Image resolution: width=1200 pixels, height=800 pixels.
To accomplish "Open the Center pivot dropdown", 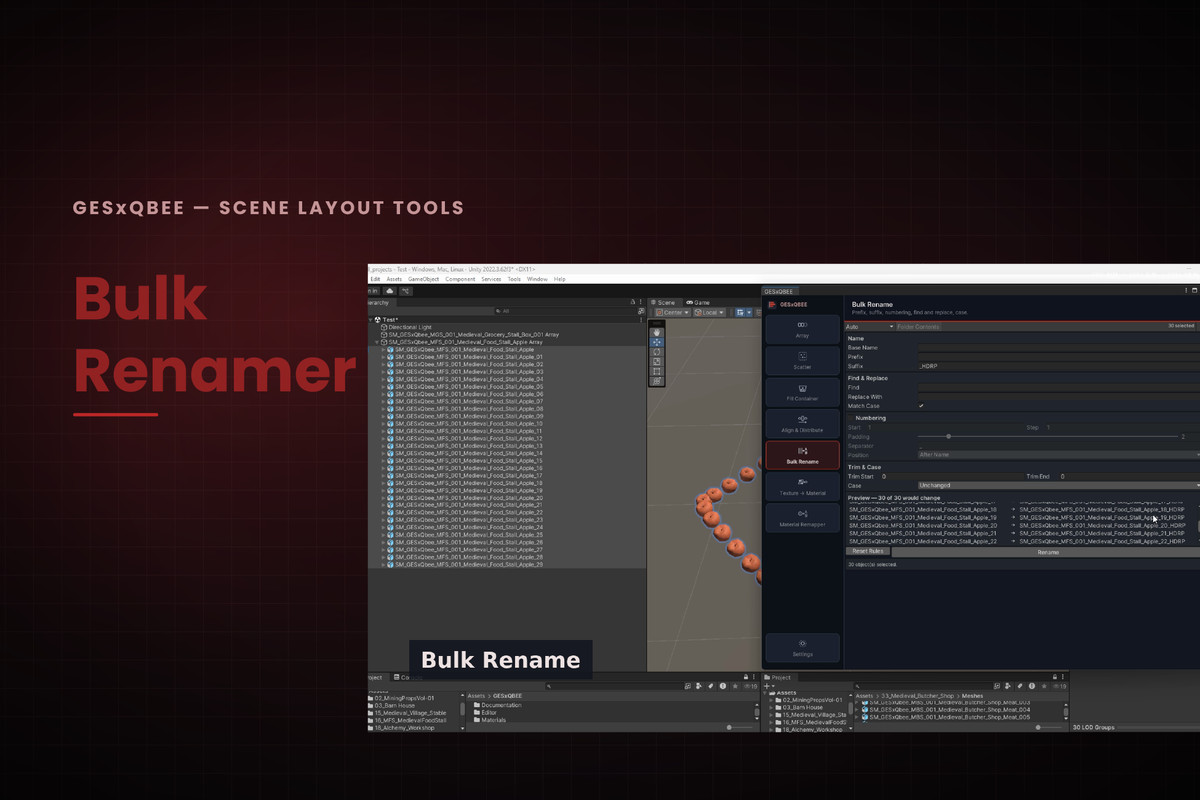I will (673, 312).
